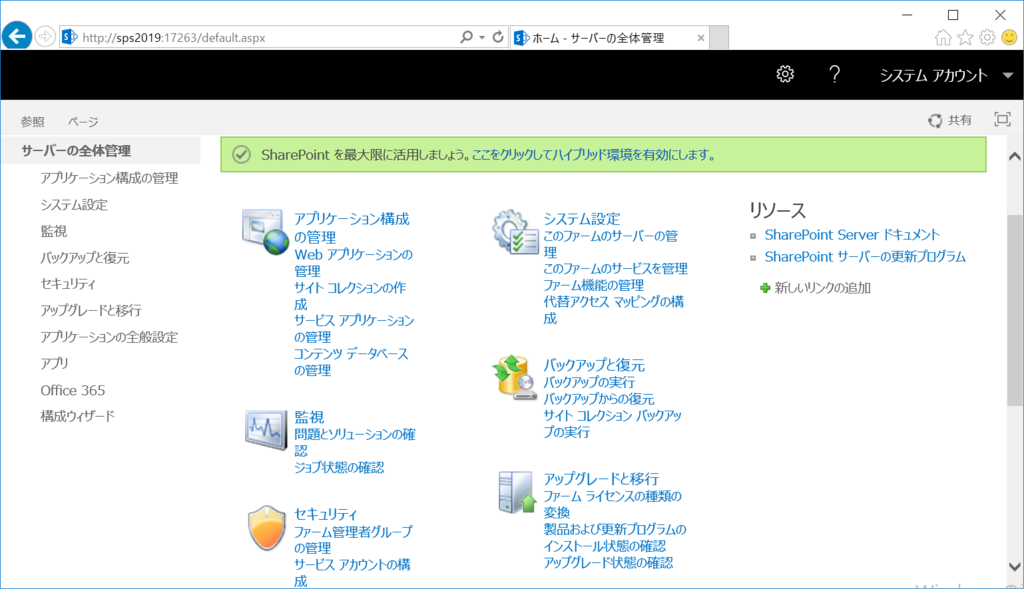Open サイト コレクション バックアップの実行 link
Screen dimensions: 1024x589
point(613,423)
